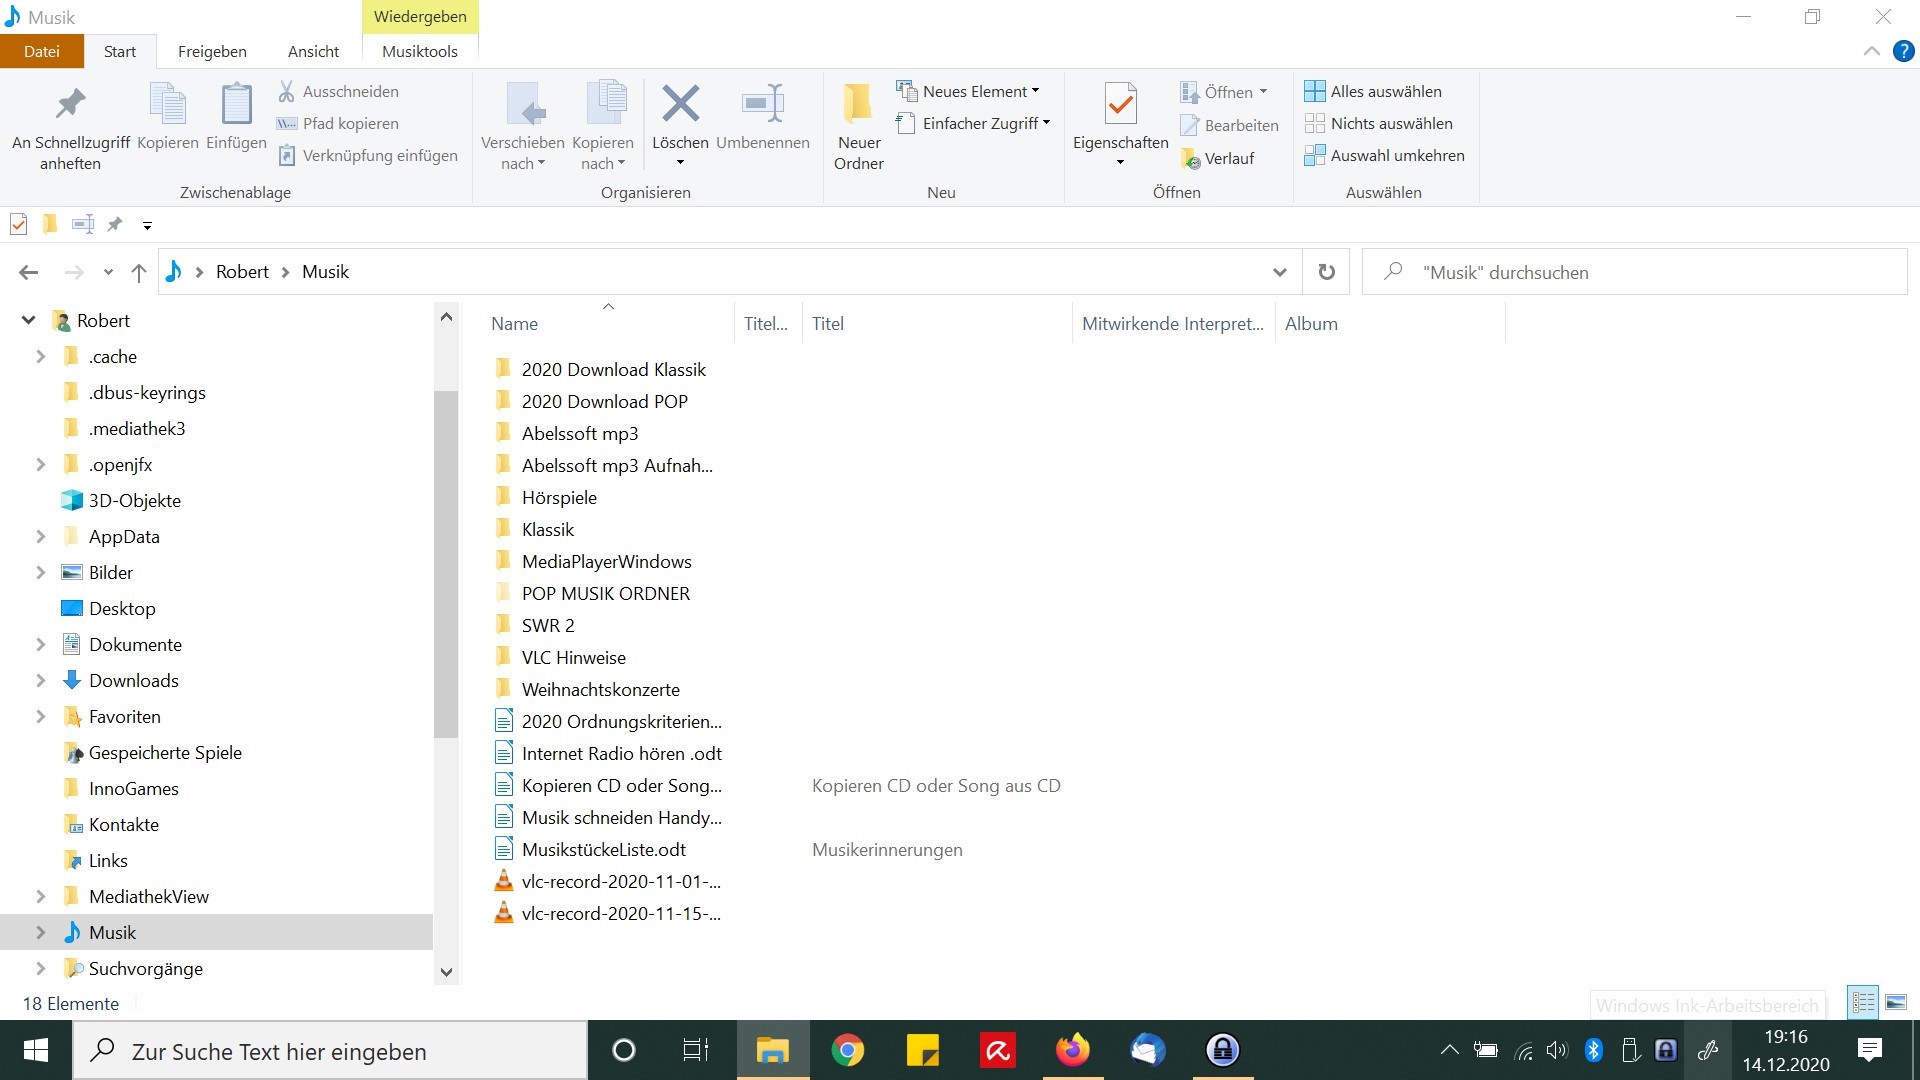Click Verlauf history command
1920x1080 pixels.
1217,158
